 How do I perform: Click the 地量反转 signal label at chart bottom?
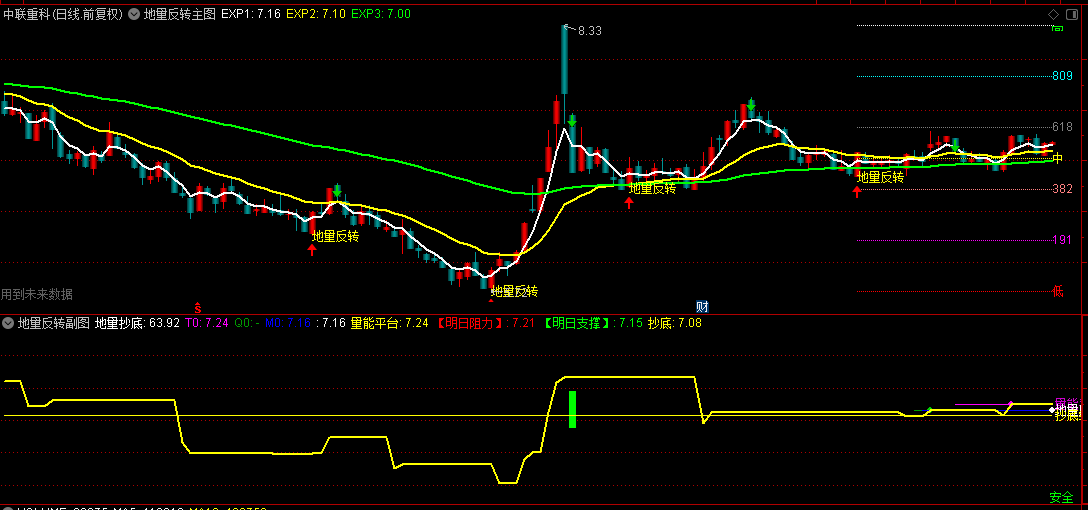(514, 291)
